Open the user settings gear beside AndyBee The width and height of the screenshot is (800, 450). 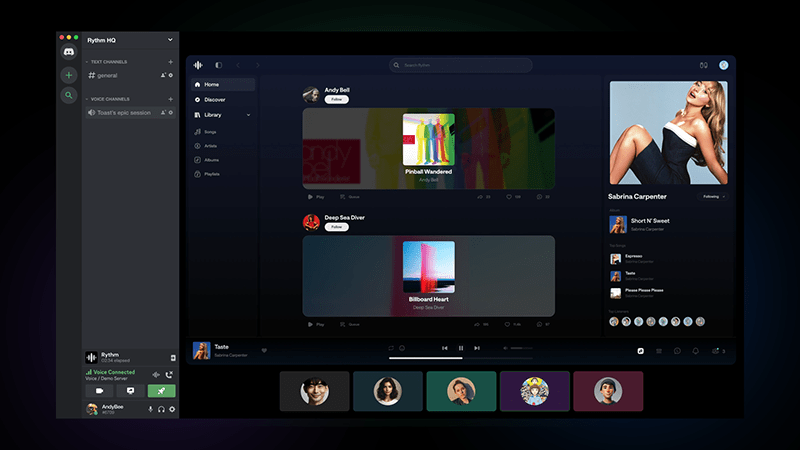coord(172,409)
